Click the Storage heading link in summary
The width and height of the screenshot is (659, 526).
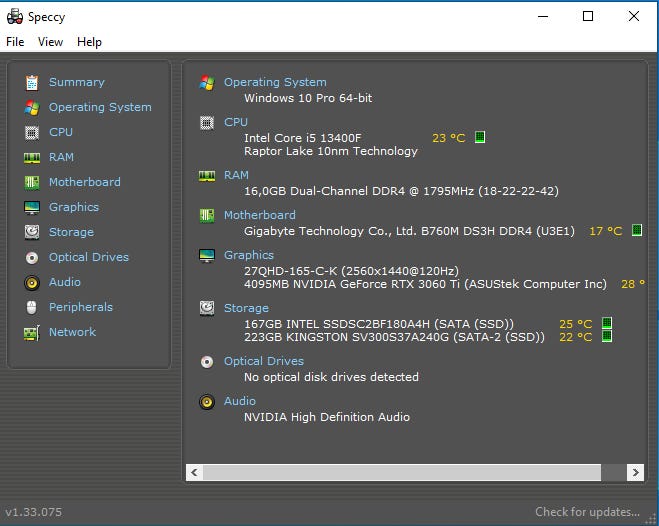[246, 308]
